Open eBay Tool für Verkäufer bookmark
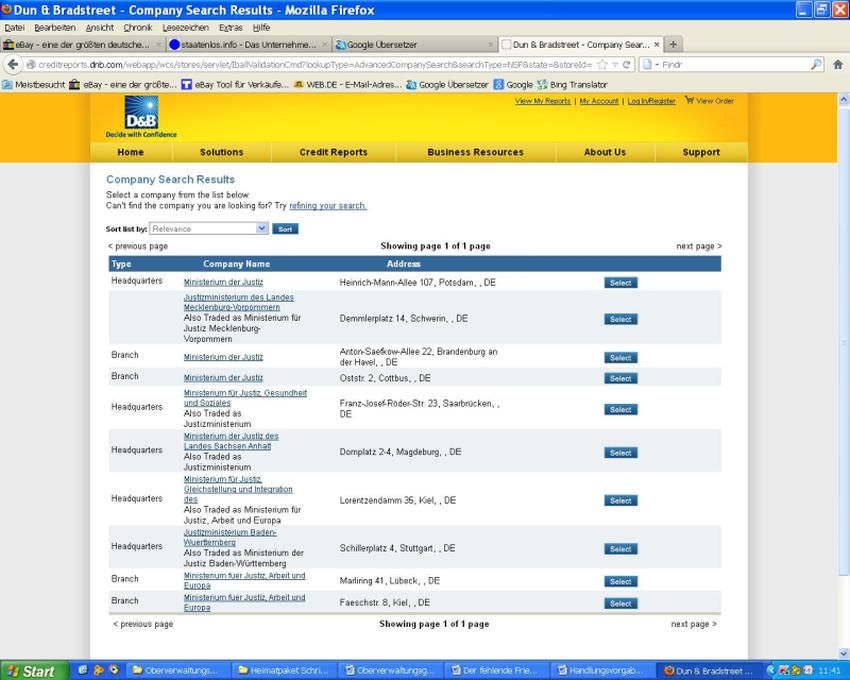Viewport: 850px width, 680px height. 235,85
